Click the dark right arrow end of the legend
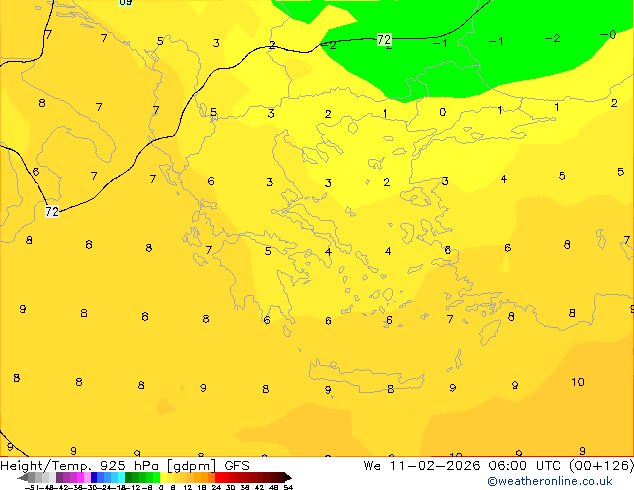 pyautogui.click(x=288, y=478)
